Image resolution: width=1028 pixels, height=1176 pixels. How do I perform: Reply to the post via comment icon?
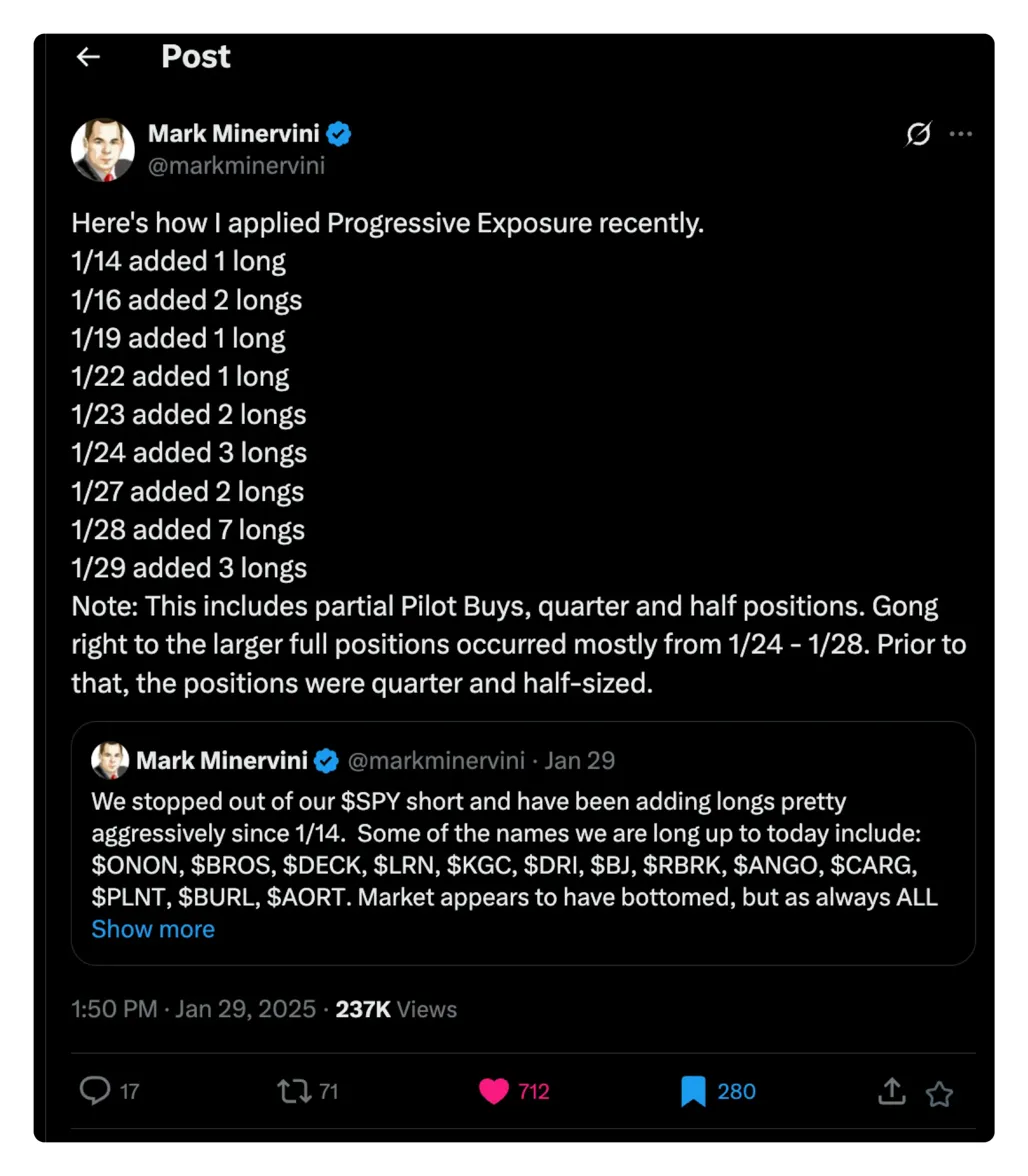(x=94, y=1091)
